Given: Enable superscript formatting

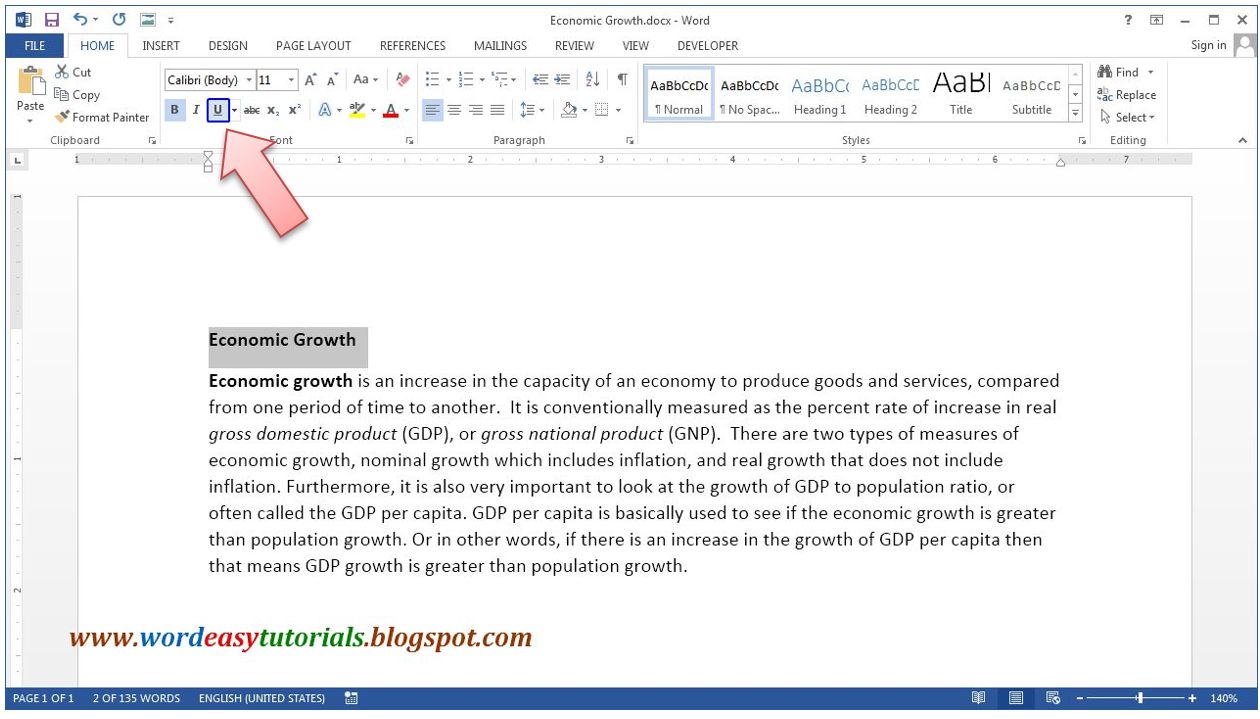Looking at the screenshot, I should tap(295, 109).
